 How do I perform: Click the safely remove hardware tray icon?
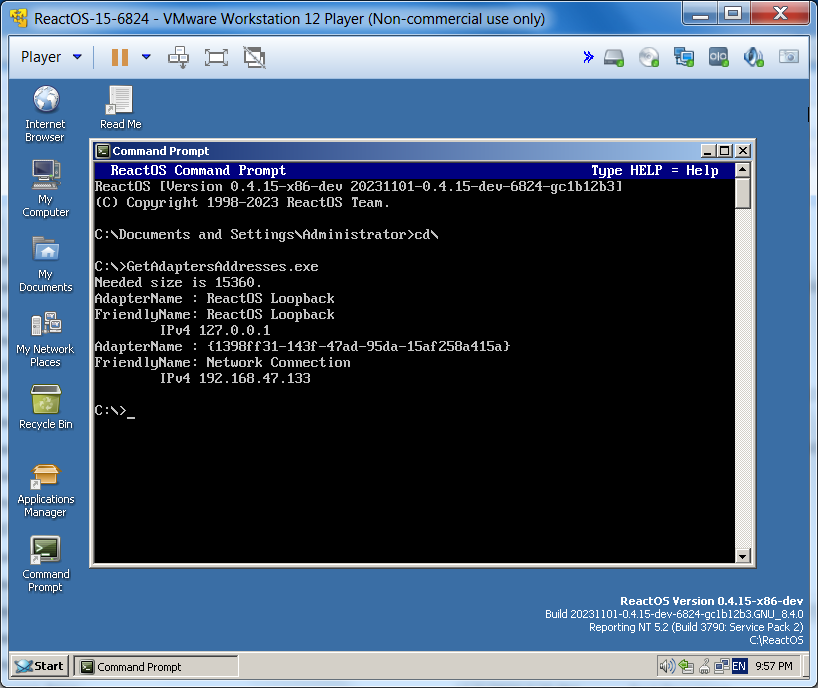[x=704, y=666]
